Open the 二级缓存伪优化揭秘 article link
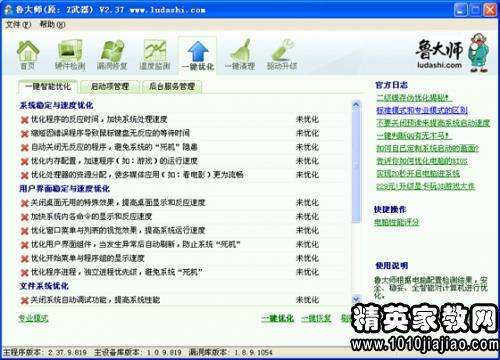 click(x=414, y=98)
